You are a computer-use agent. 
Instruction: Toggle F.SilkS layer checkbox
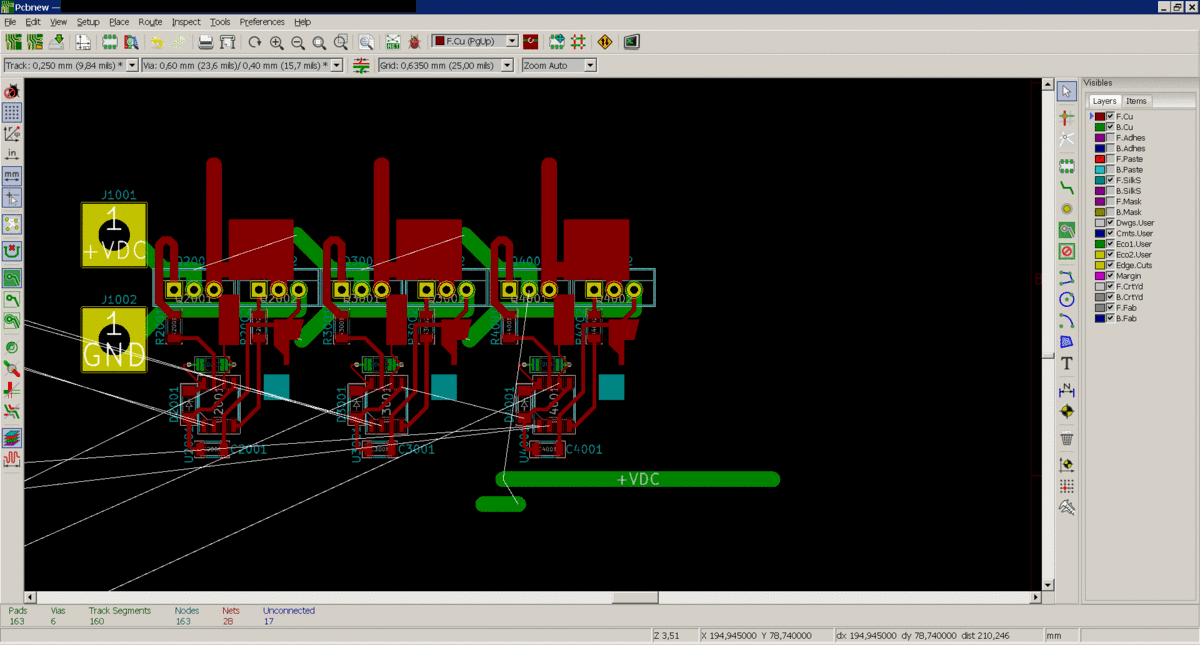pyautogui.click(x=1110, y=180)
